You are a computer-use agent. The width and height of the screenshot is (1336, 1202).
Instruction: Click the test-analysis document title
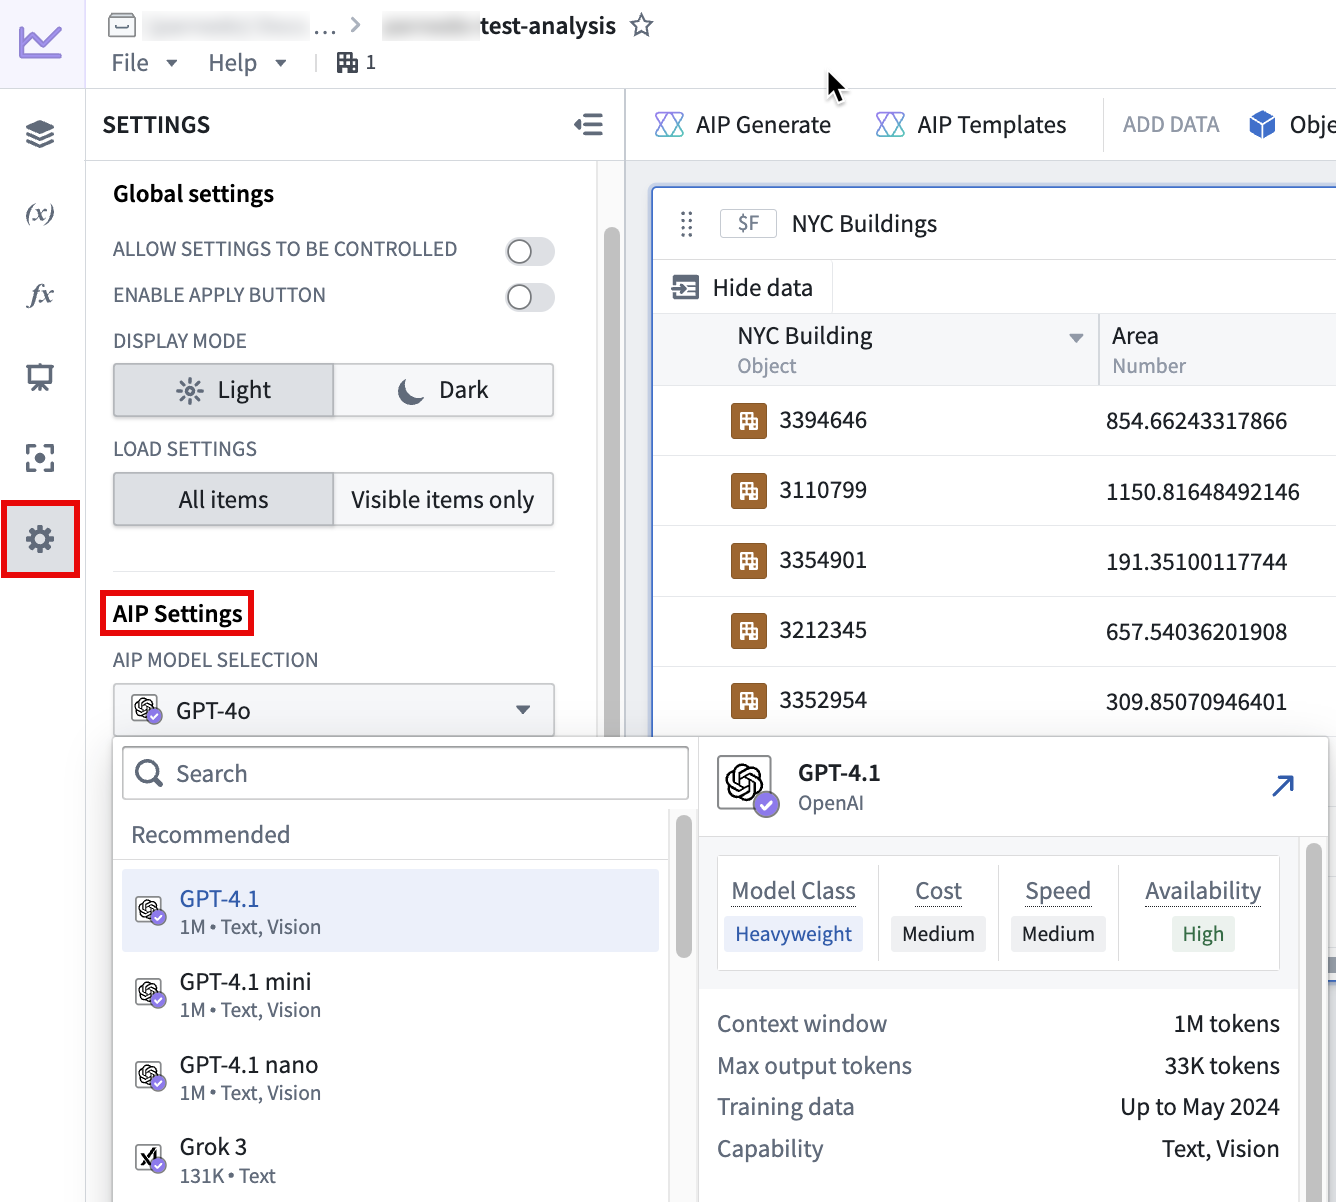547,26
